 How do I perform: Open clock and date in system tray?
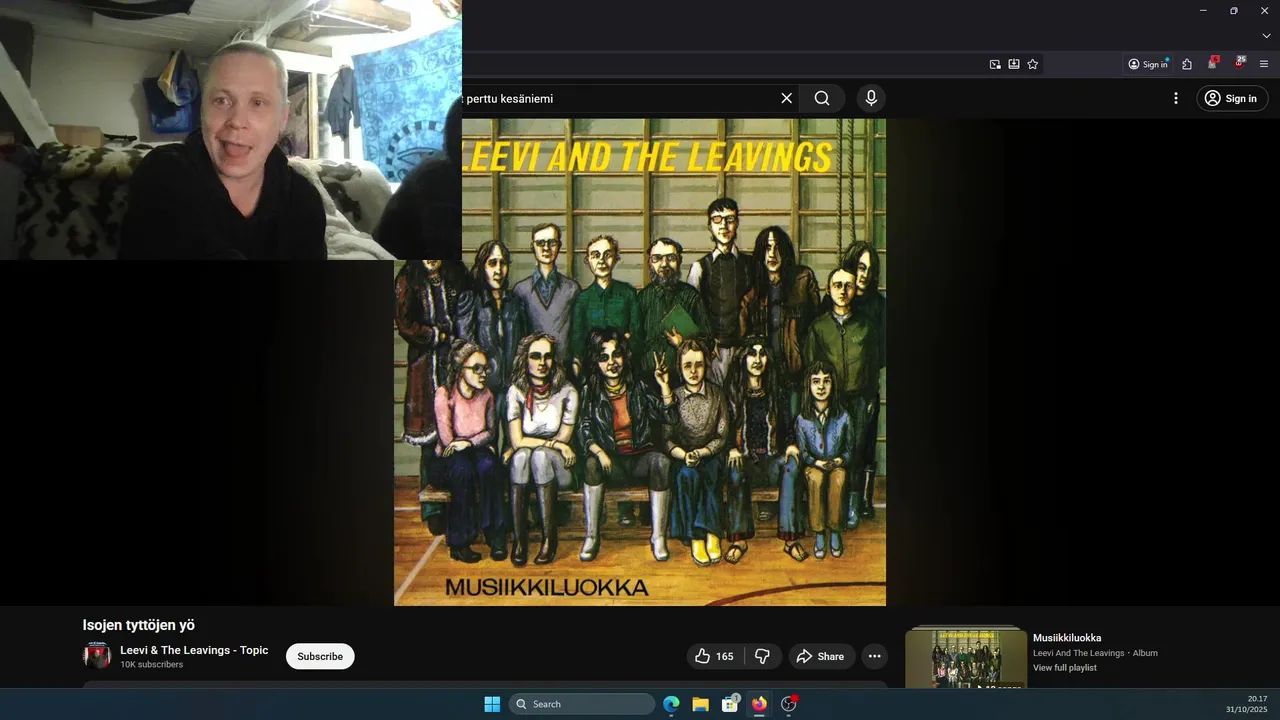click(1246, 704)
